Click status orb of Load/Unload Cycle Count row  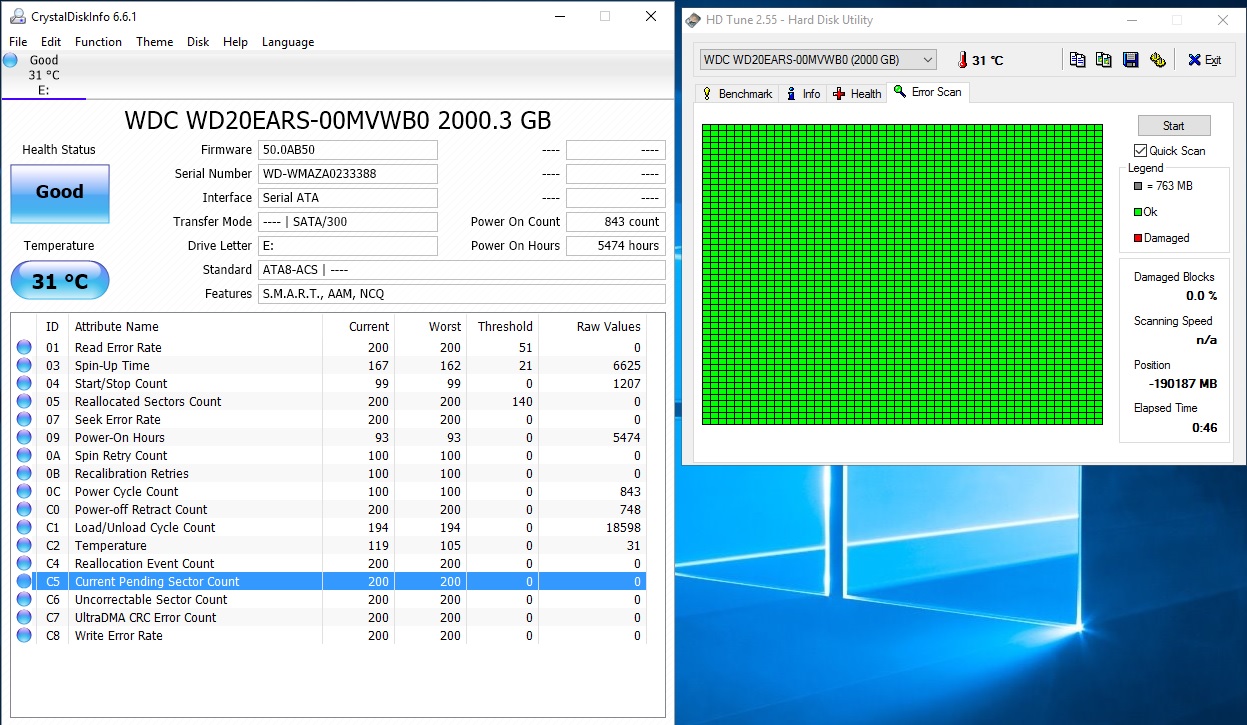click(x=24, y=528)
